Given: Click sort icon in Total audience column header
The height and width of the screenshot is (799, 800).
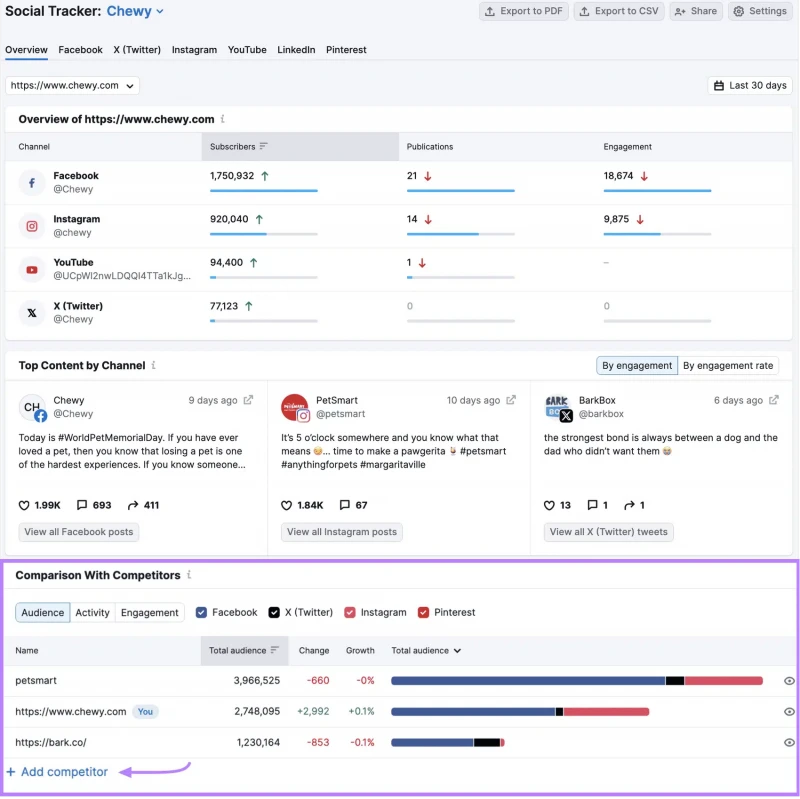Looking at the screenshot, I should 275,650.
